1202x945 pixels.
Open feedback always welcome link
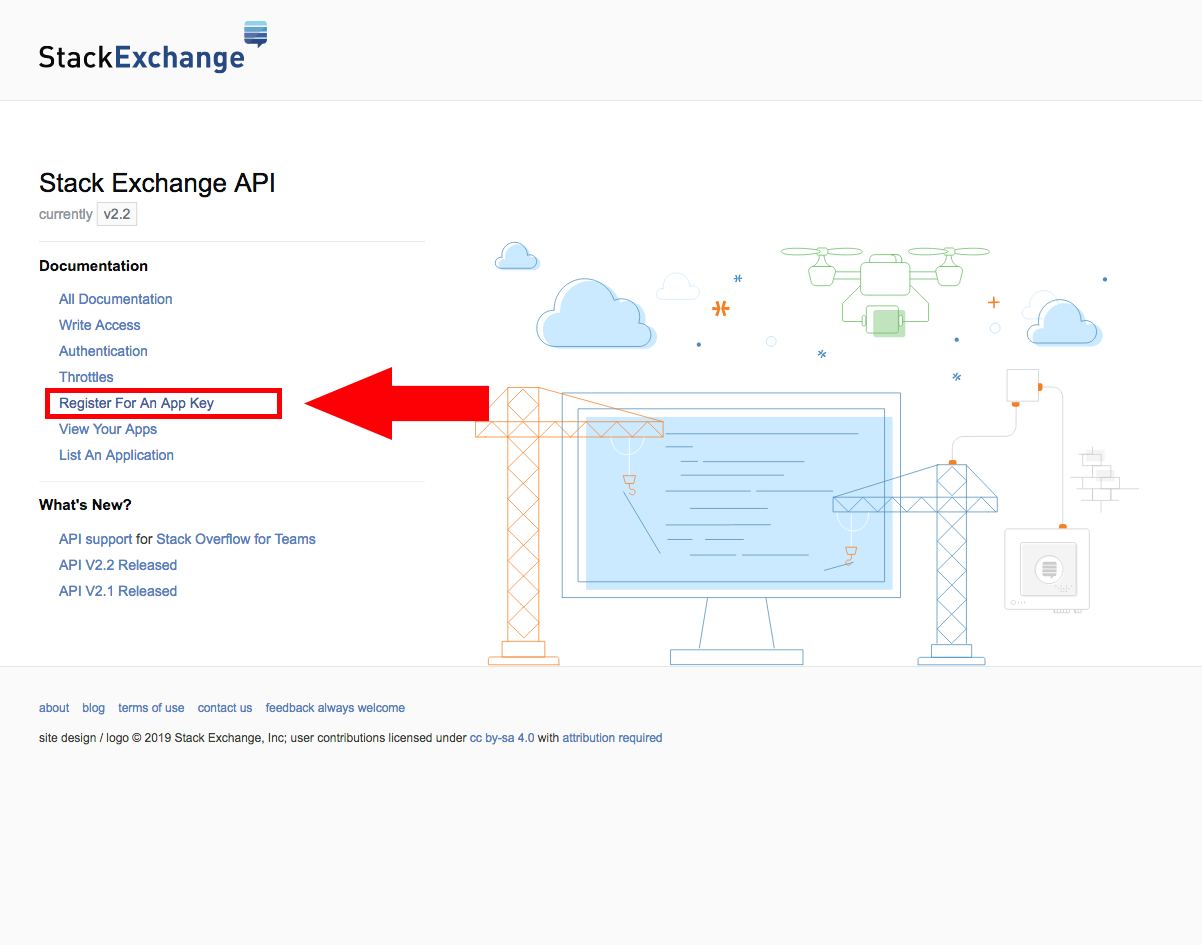tap(335, 708)
